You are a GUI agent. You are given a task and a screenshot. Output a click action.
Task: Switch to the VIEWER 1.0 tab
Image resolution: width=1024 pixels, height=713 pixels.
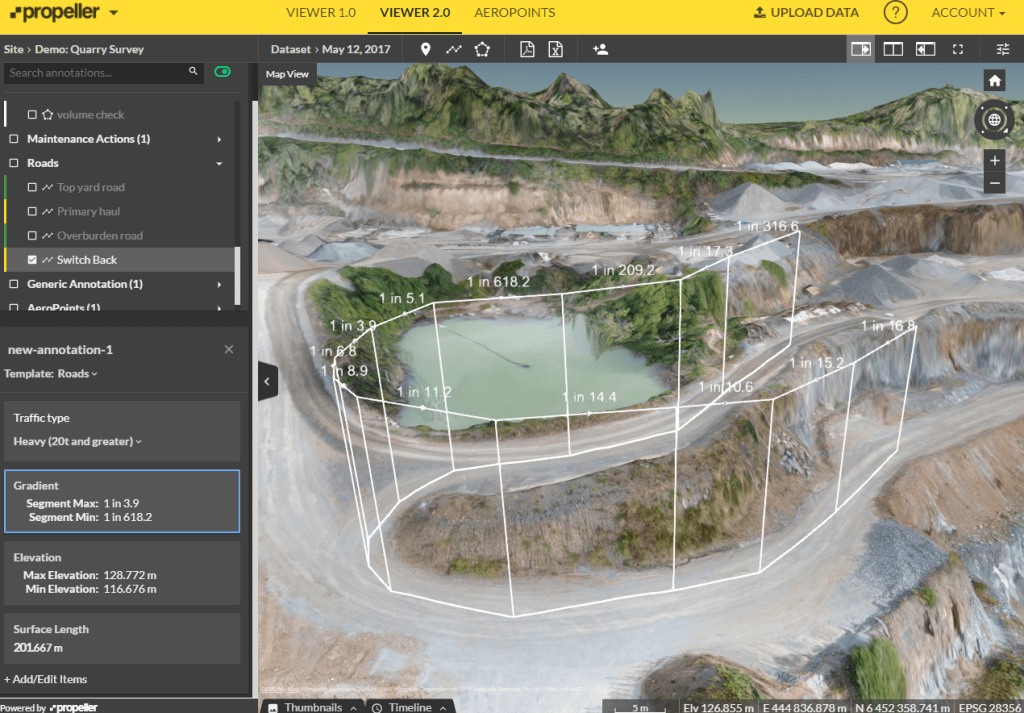point(320,13)
